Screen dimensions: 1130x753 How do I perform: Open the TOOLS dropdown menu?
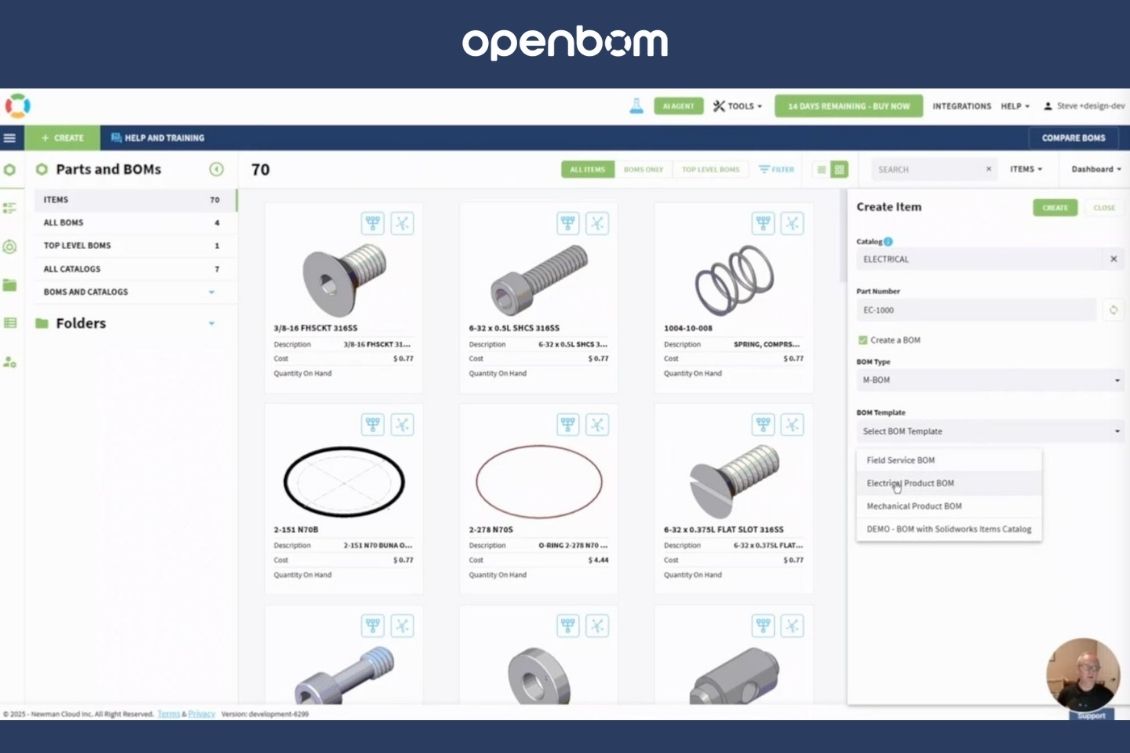point(737,106)
